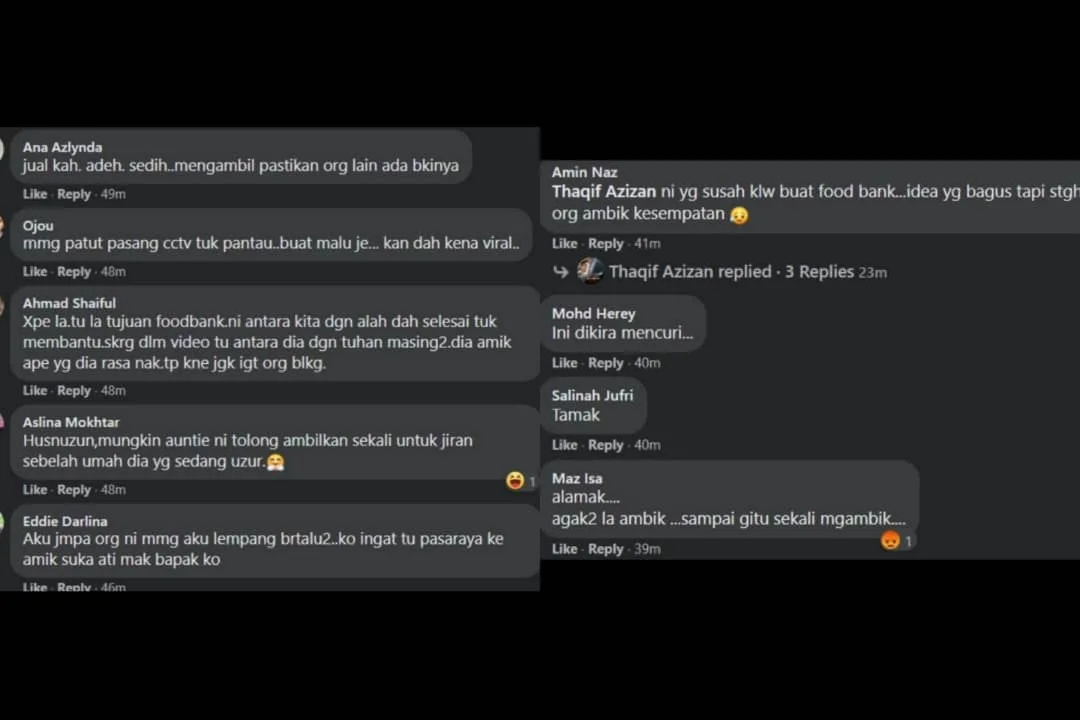Click angry reaction emoji on Maz Isa's comment
Viewport: 1080px width, 720px height.
pos(890,541)
